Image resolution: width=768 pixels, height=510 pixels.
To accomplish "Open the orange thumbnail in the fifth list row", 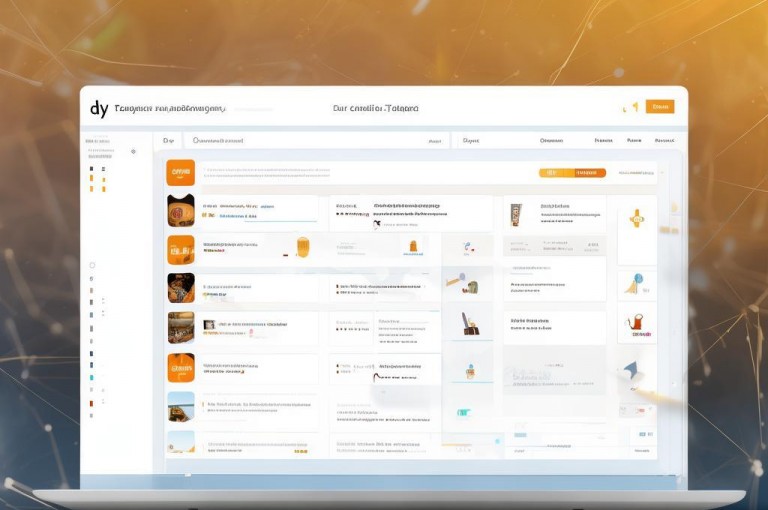I will [x=181, y=367].
